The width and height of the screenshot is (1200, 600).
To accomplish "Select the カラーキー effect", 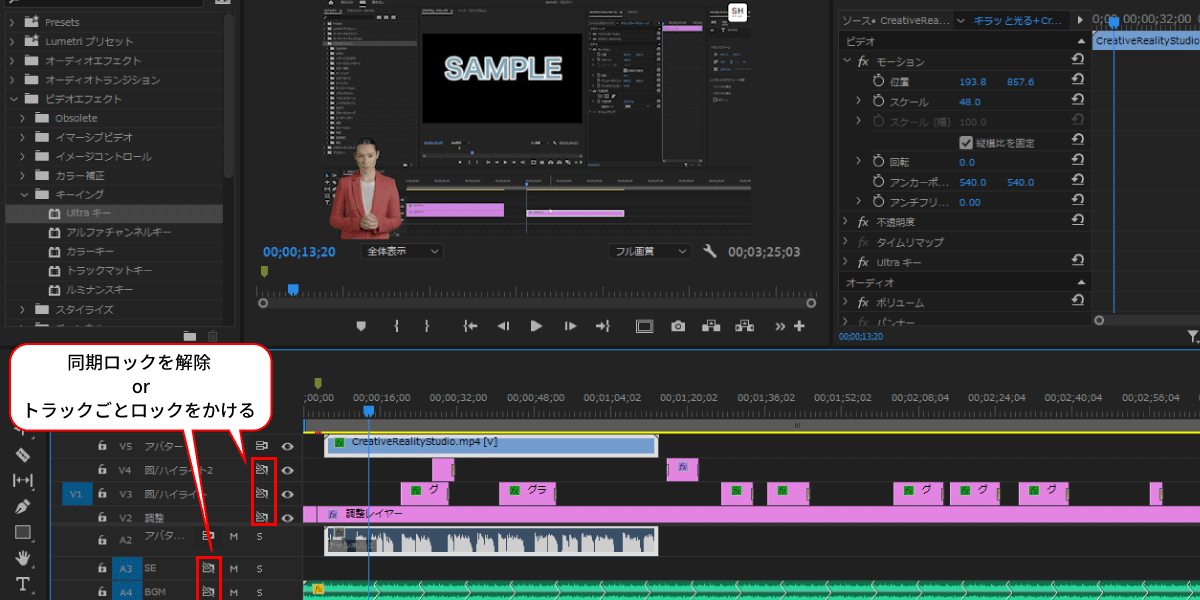I will [x=92, y=251].
